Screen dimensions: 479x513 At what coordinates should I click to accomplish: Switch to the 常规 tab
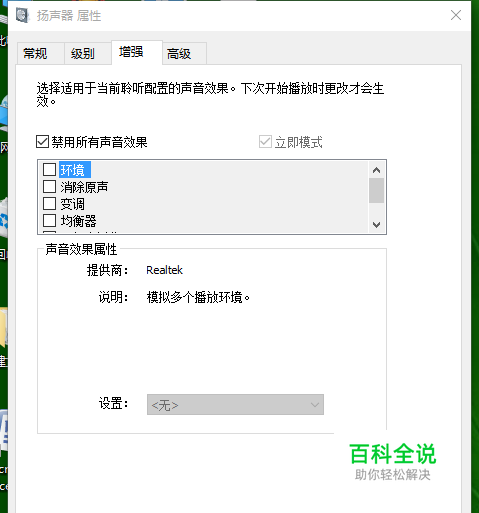click(41, 53)
